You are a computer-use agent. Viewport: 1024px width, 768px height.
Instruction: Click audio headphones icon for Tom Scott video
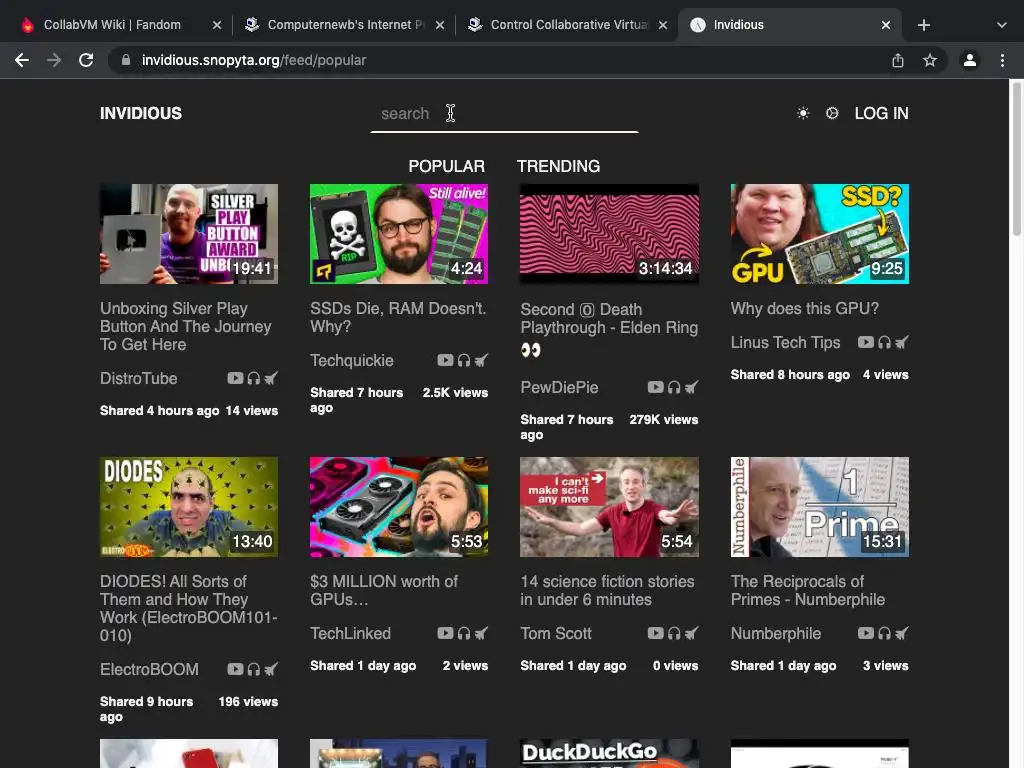(674, 633)
